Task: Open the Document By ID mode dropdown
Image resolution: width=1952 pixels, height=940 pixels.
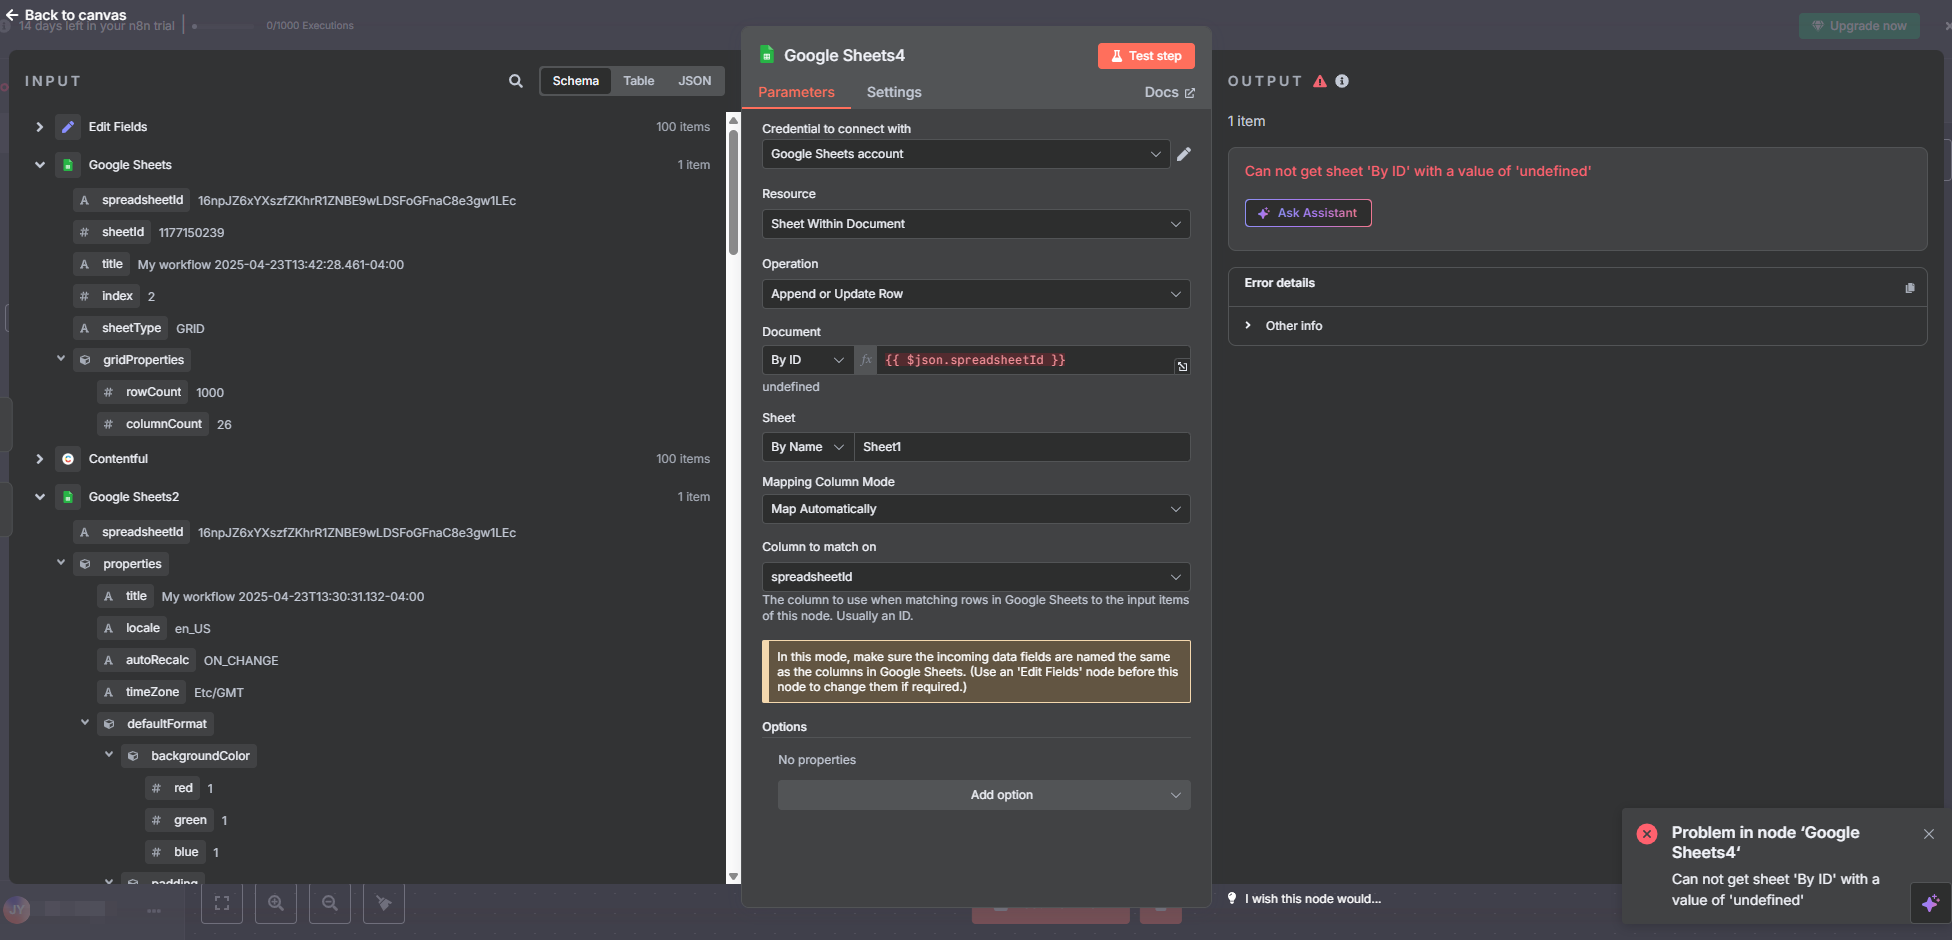Action: tap(808, 360)
